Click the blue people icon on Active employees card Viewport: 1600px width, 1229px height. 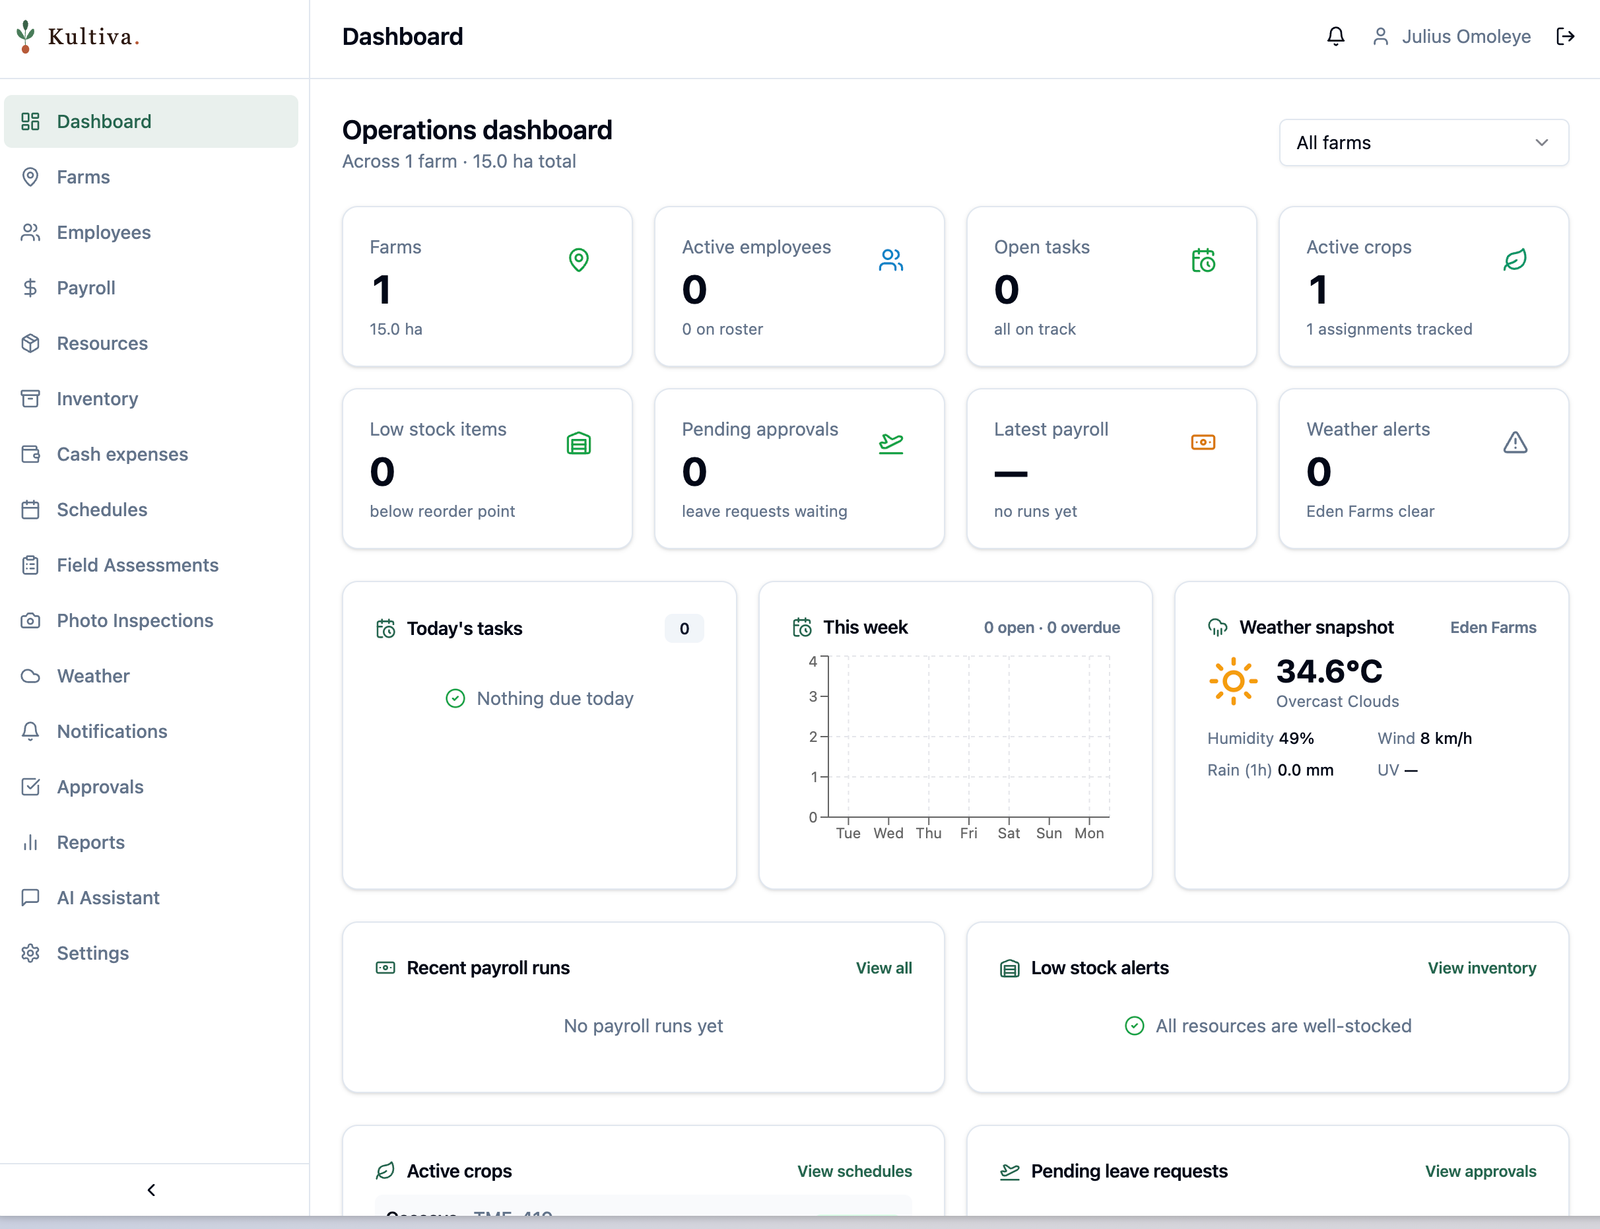point(891,260)
